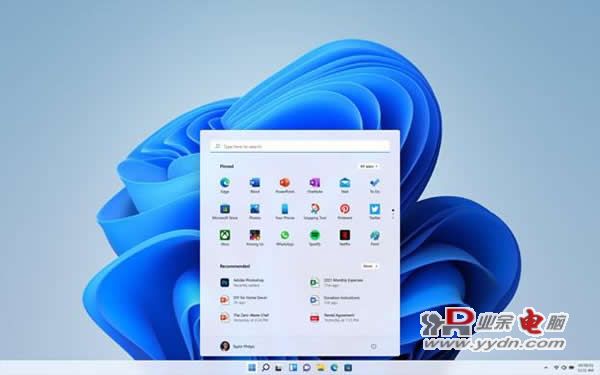The height and width of the screenshot is (375, 600).
Task: Launch the Photos app
Action: click(254, 211)
